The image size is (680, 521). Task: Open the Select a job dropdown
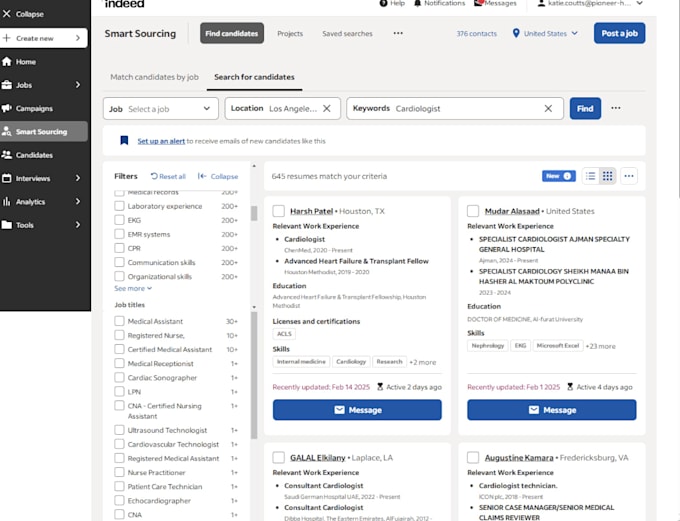[x=161, y=108]
